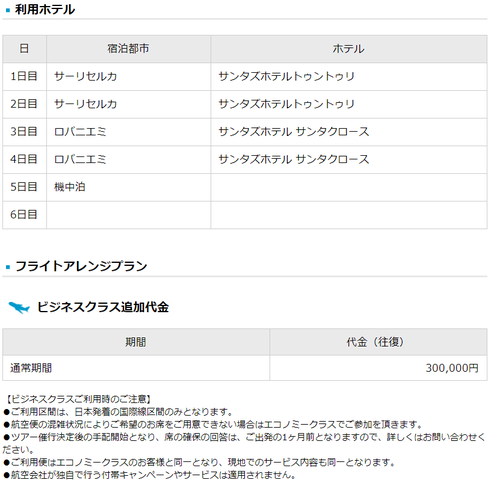Select the 6日目 row label

tap(24, 215)
